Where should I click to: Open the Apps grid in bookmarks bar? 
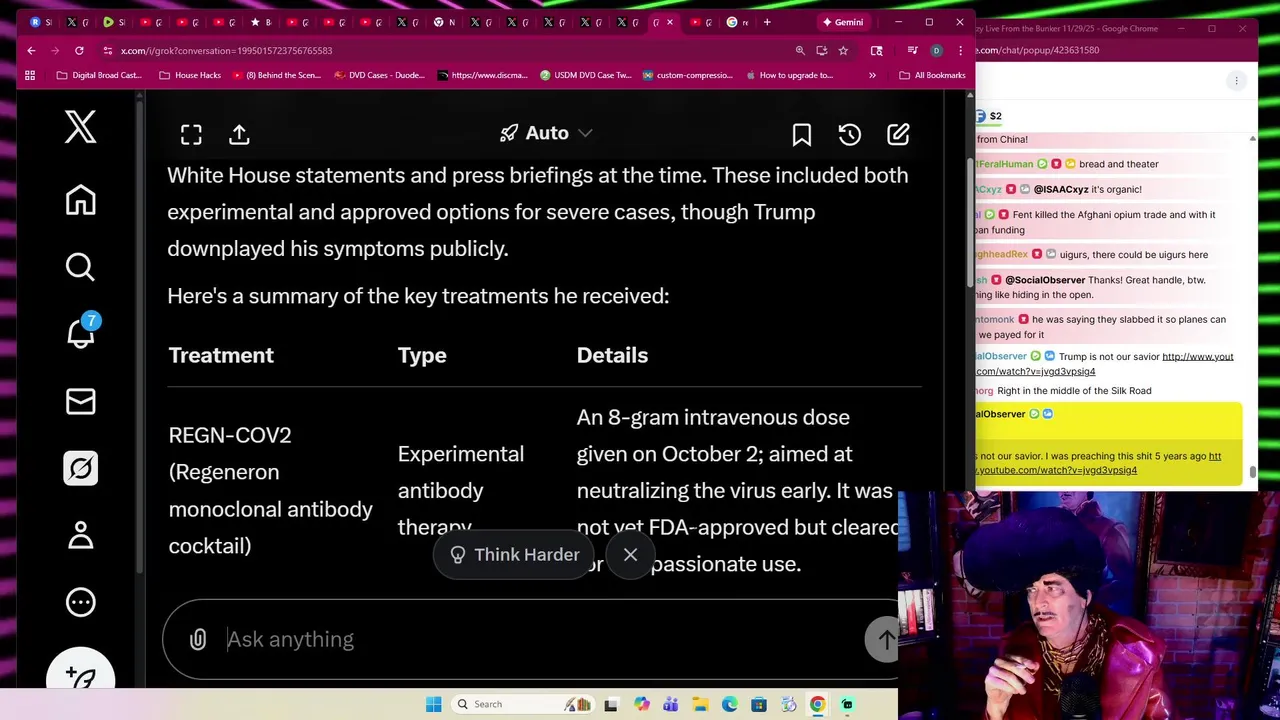tap(30, 75)
